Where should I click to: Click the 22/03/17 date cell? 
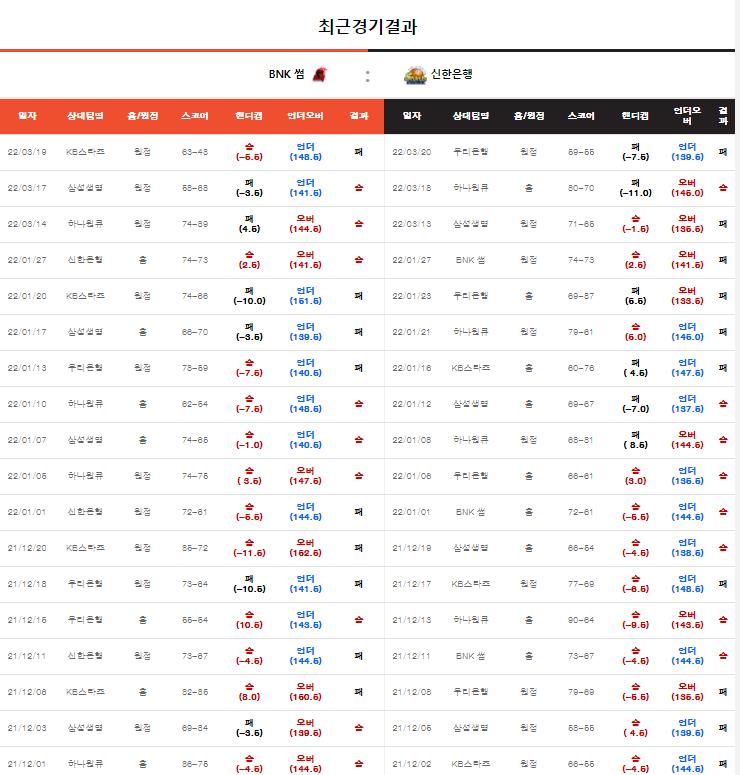[27, 188]
